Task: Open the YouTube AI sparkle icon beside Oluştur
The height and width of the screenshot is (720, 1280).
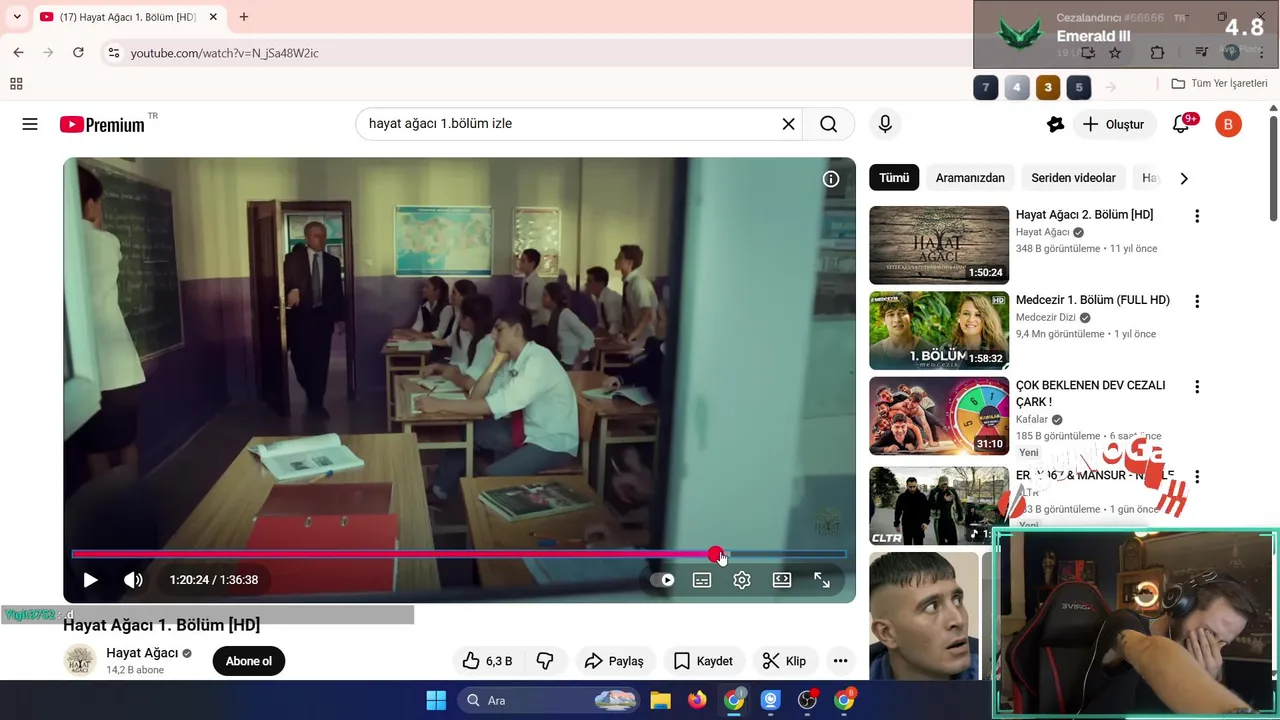Action: point(1055,124)
